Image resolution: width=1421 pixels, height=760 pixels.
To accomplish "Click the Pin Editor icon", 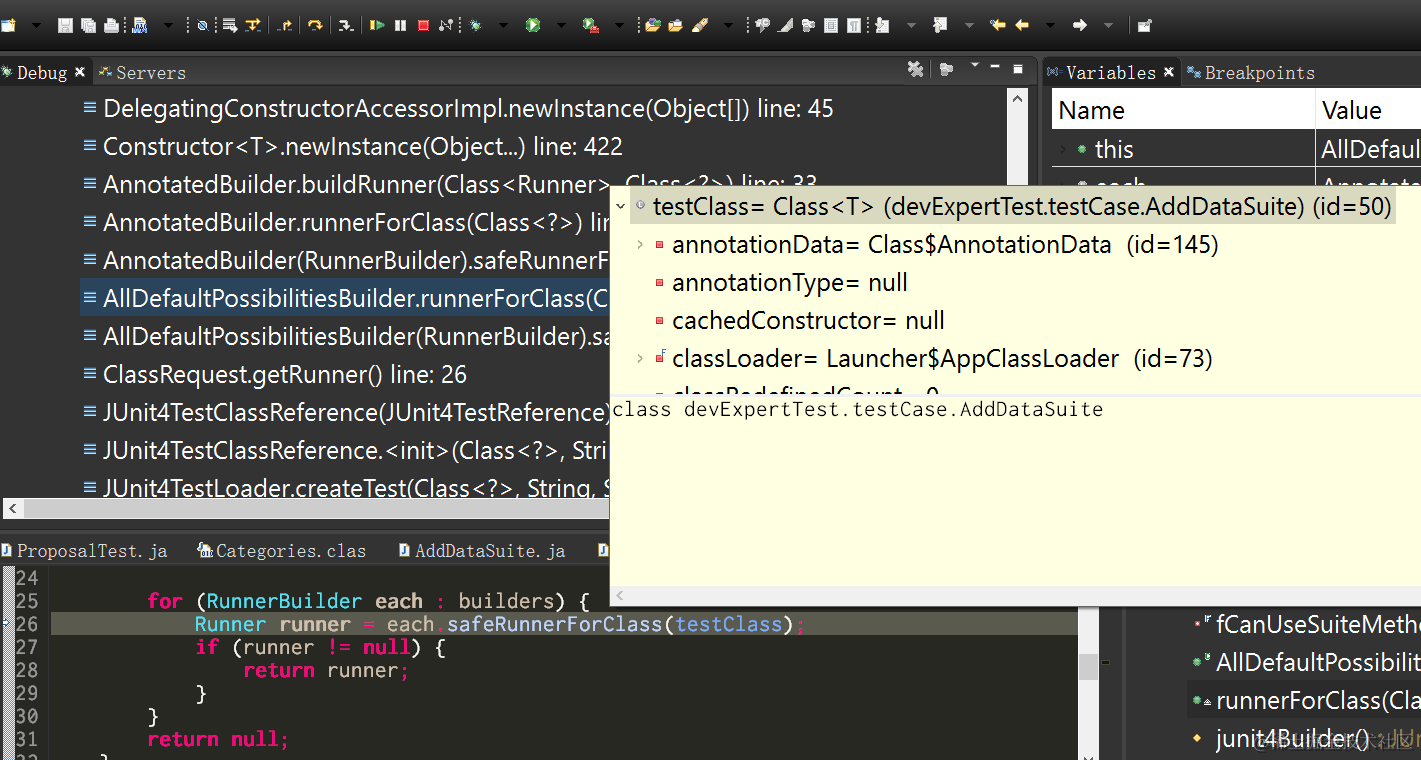I will pyautogui.click(x=1144, y=25).
